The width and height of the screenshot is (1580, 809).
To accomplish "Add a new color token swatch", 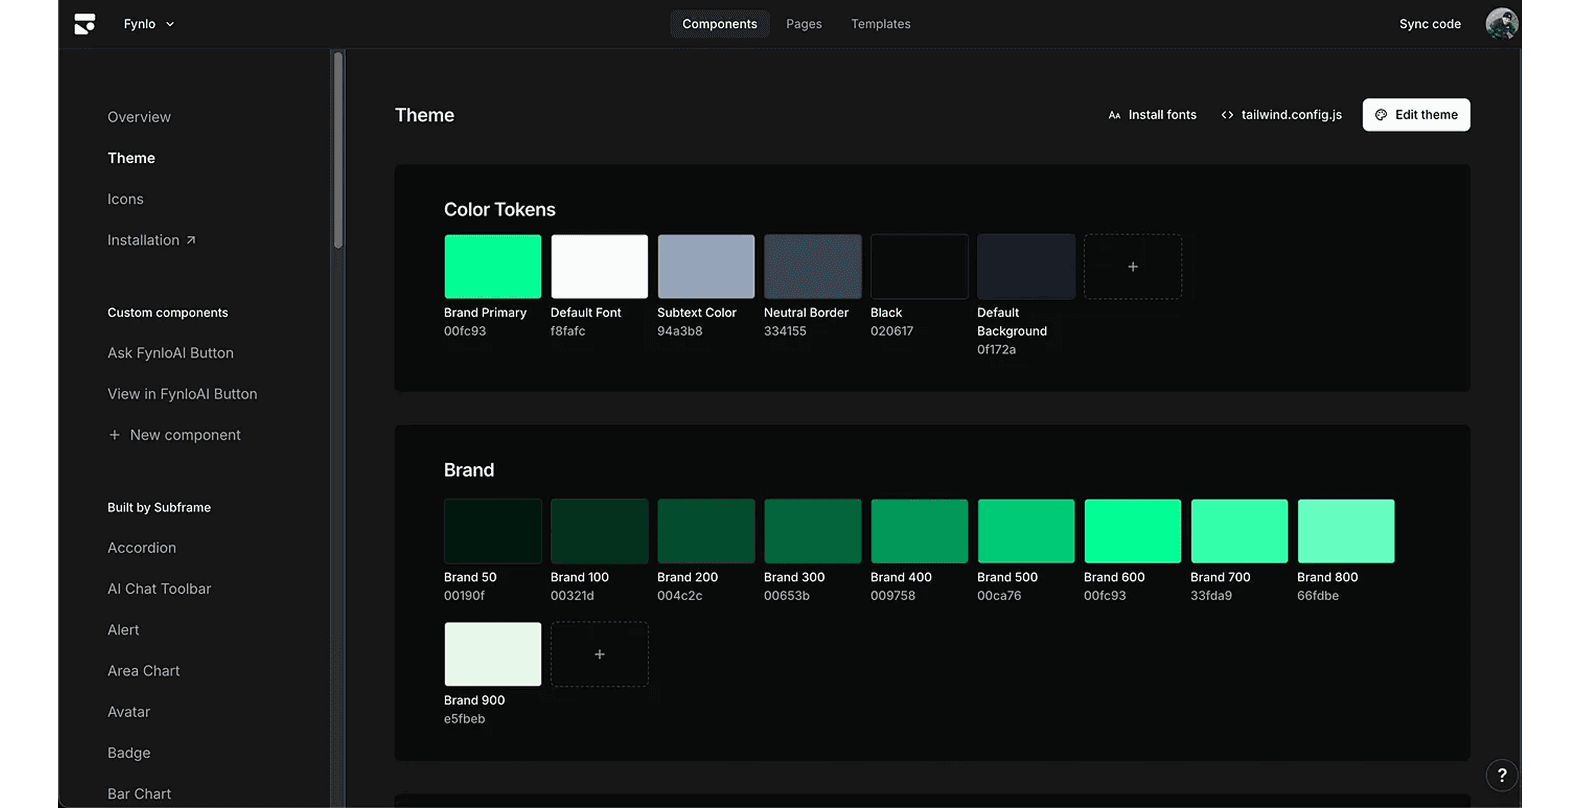I will point(1132,267).
